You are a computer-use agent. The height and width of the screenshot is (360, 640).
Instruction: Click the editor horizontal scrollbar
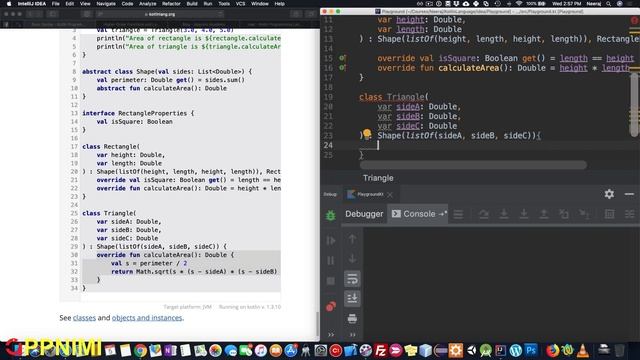point(473,165)
